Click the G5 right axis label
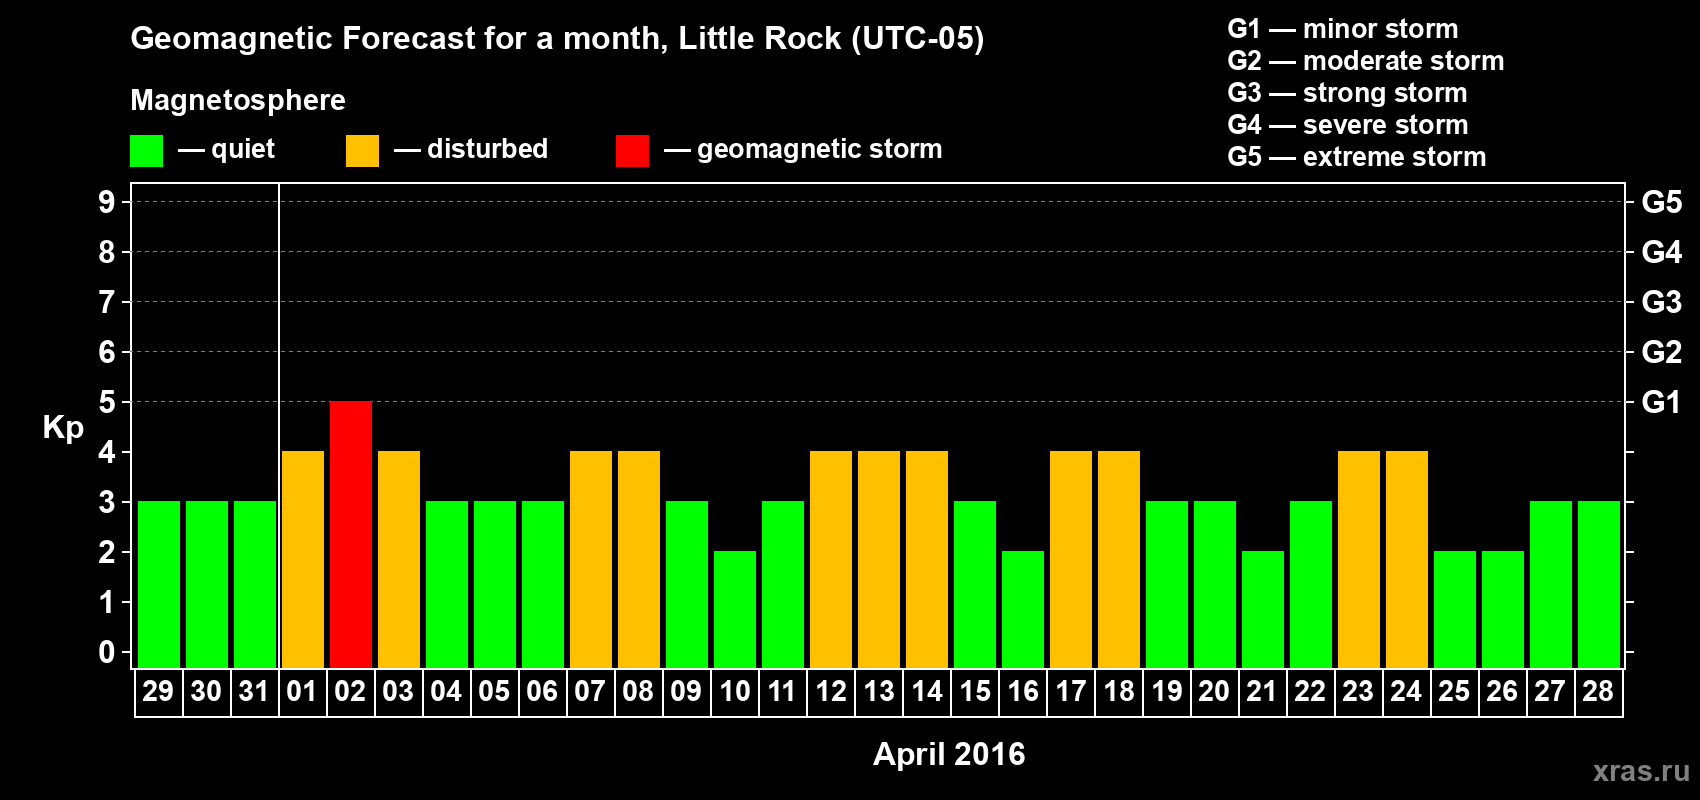The height and width of the screenshot is (800, 1700). (1662, 202)
